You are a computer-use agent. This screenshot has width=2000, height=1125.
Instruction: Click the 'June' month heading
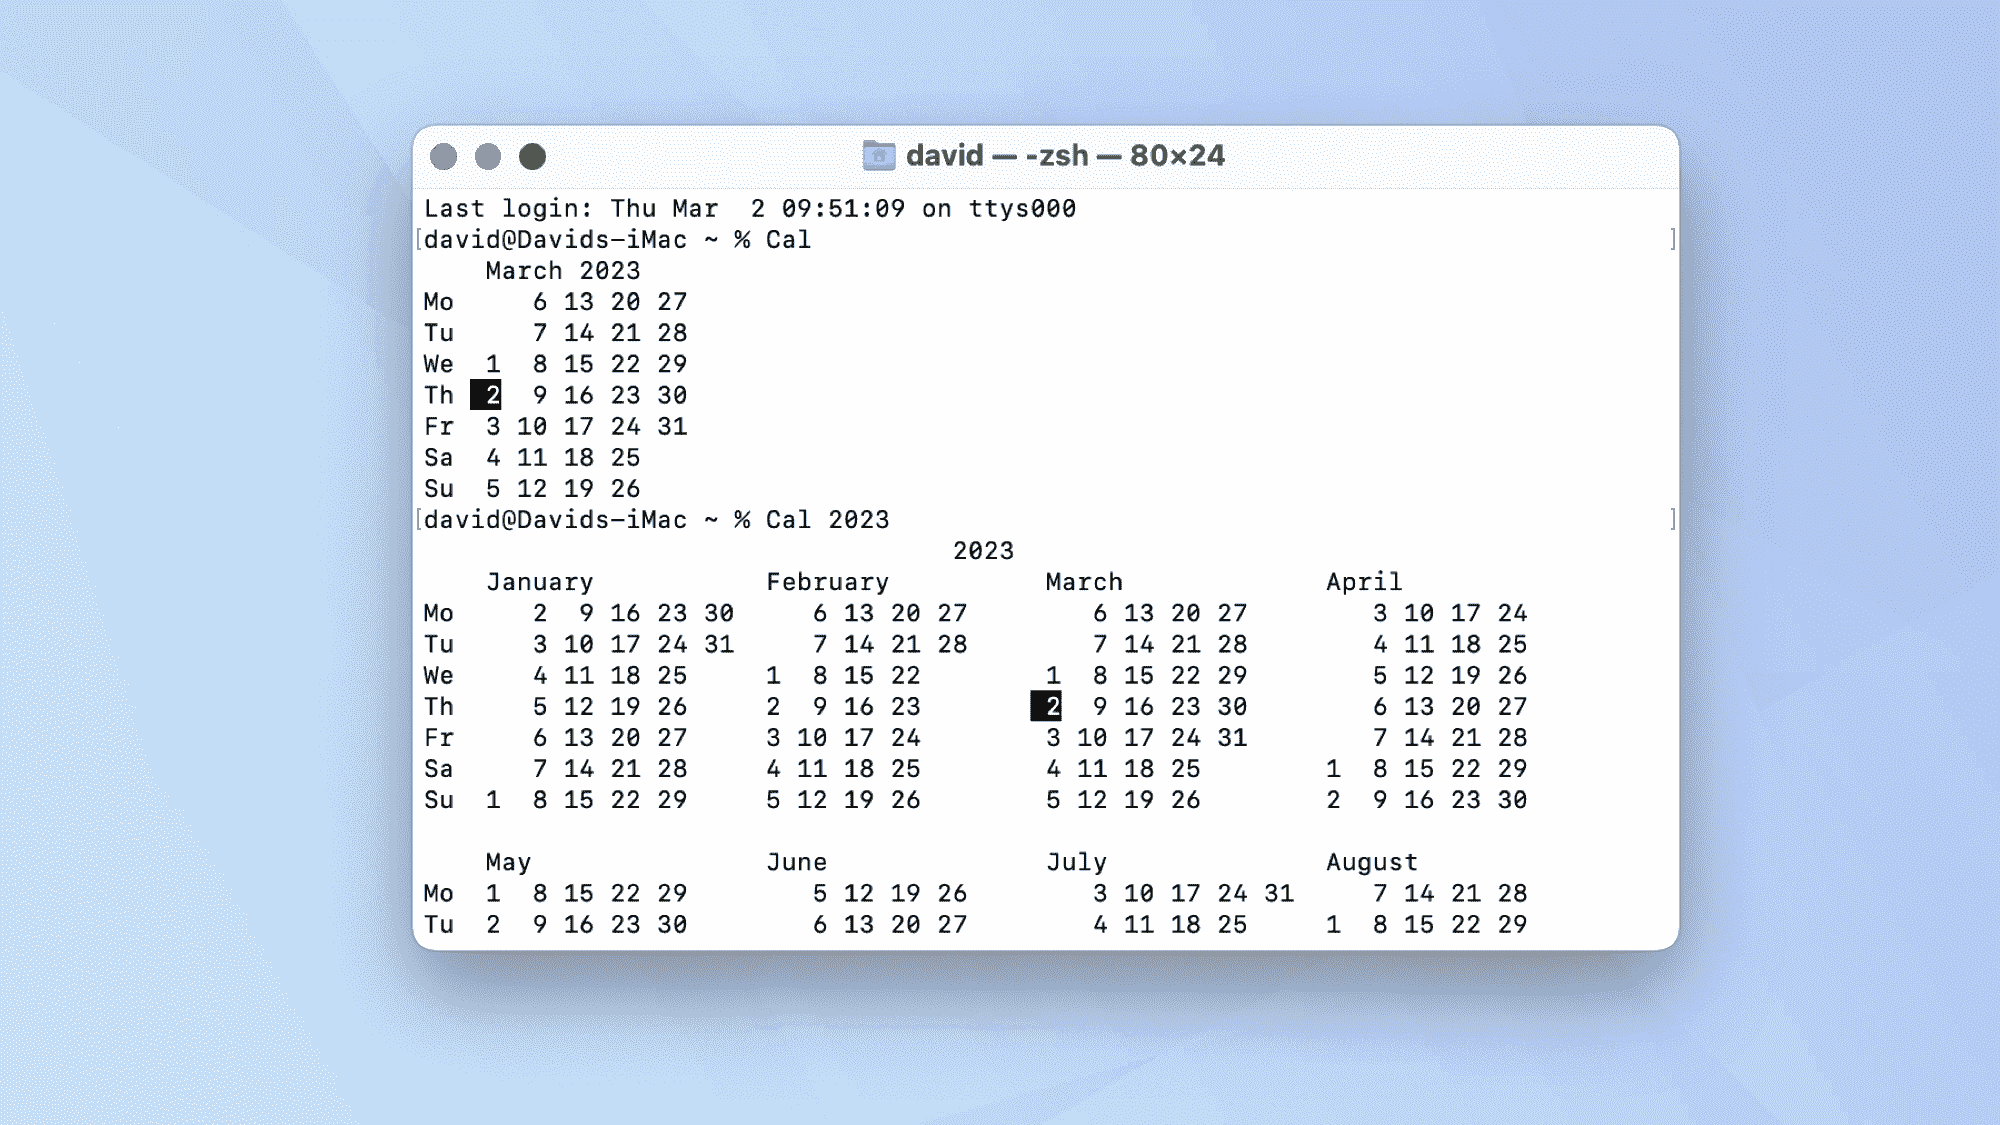797,862
